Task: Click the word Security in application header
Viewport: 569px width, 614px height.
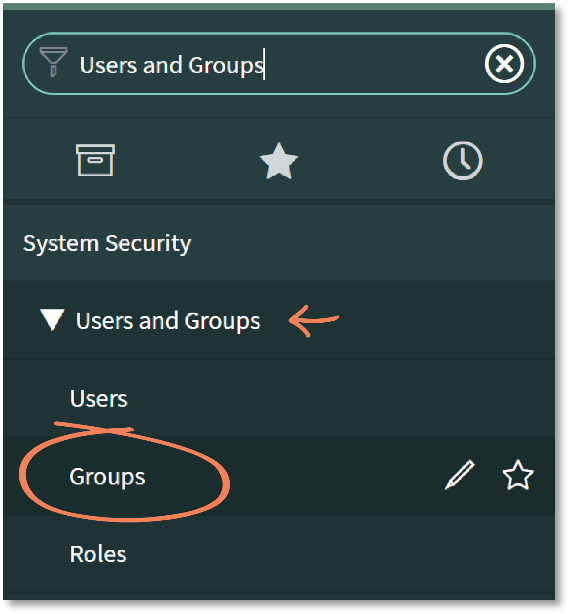Action: 148,244
